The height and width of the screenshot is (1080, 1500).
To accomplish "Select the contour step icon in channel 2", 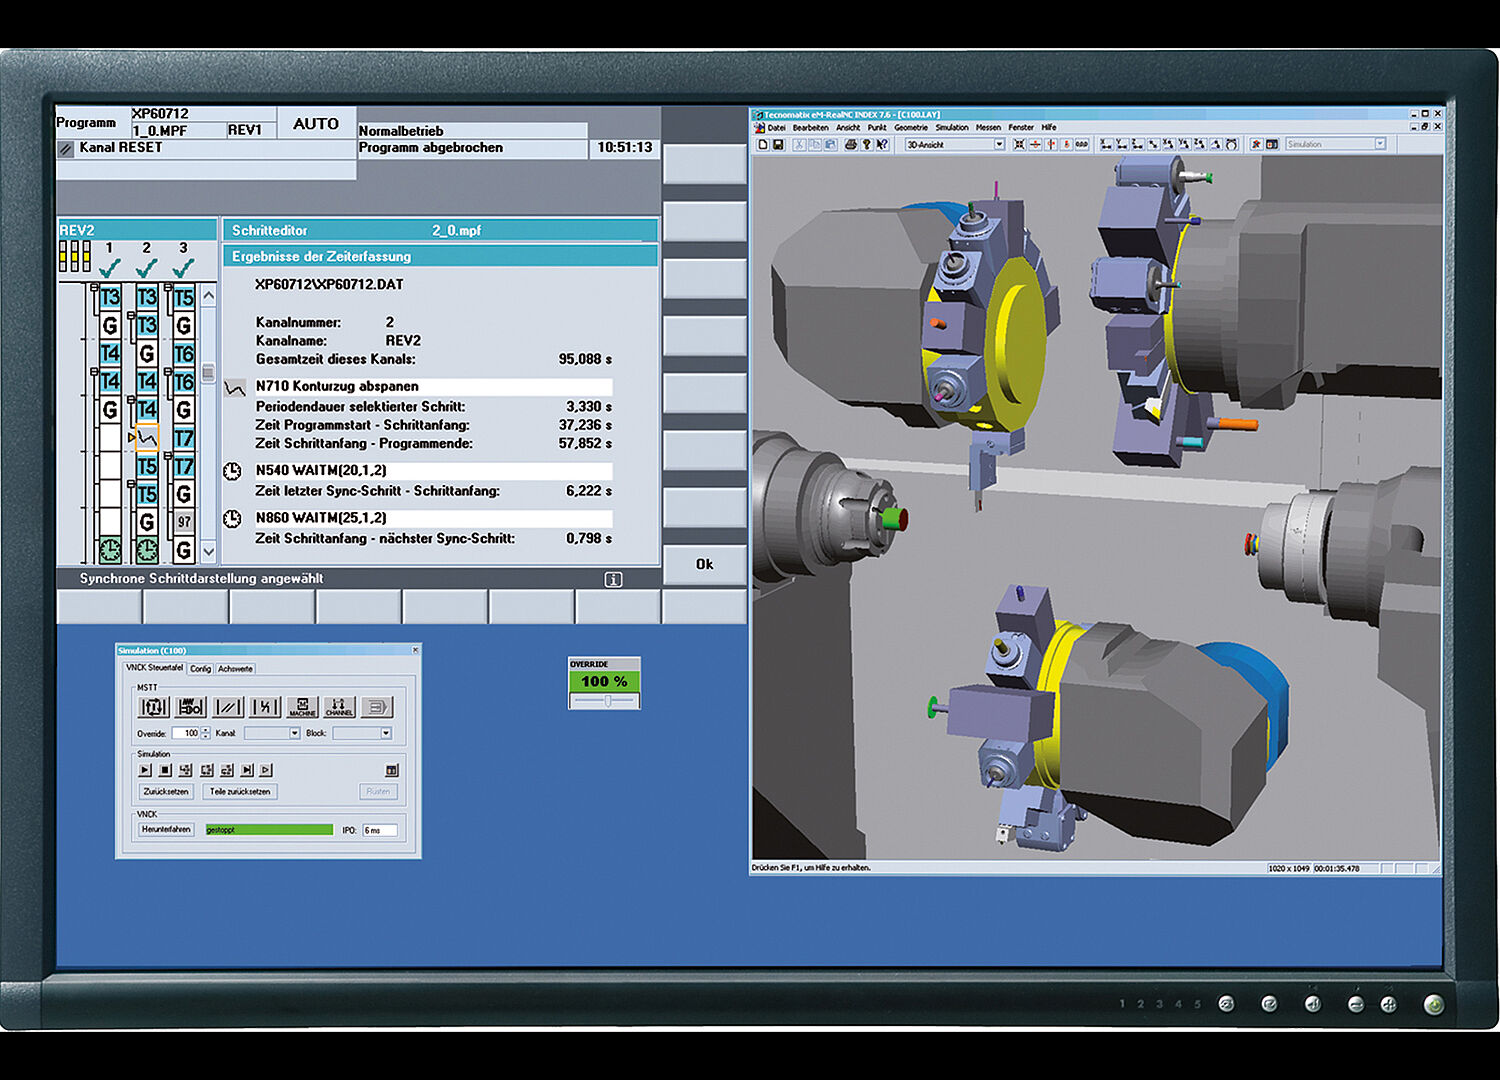I will (x=147, y=438).
